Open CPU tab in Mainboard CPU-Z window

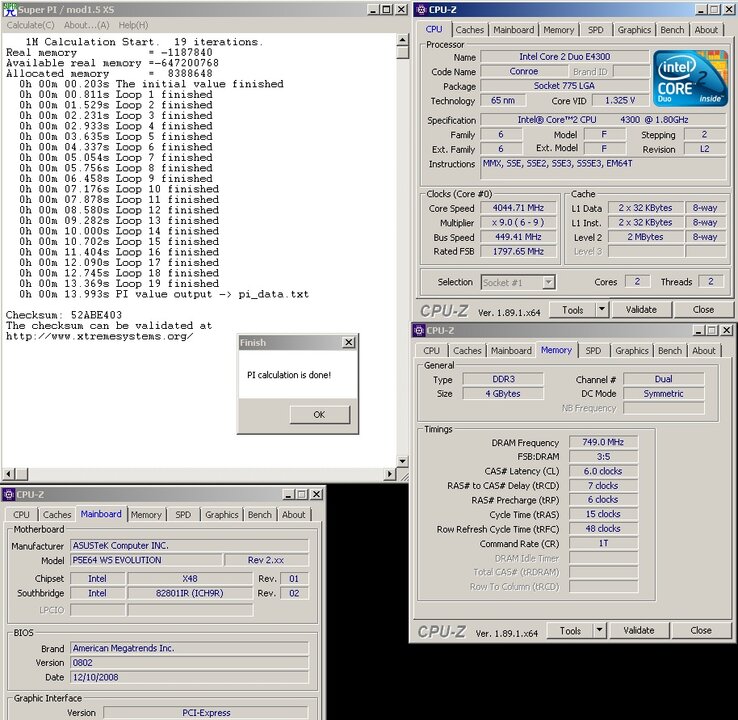click(21, 515)
